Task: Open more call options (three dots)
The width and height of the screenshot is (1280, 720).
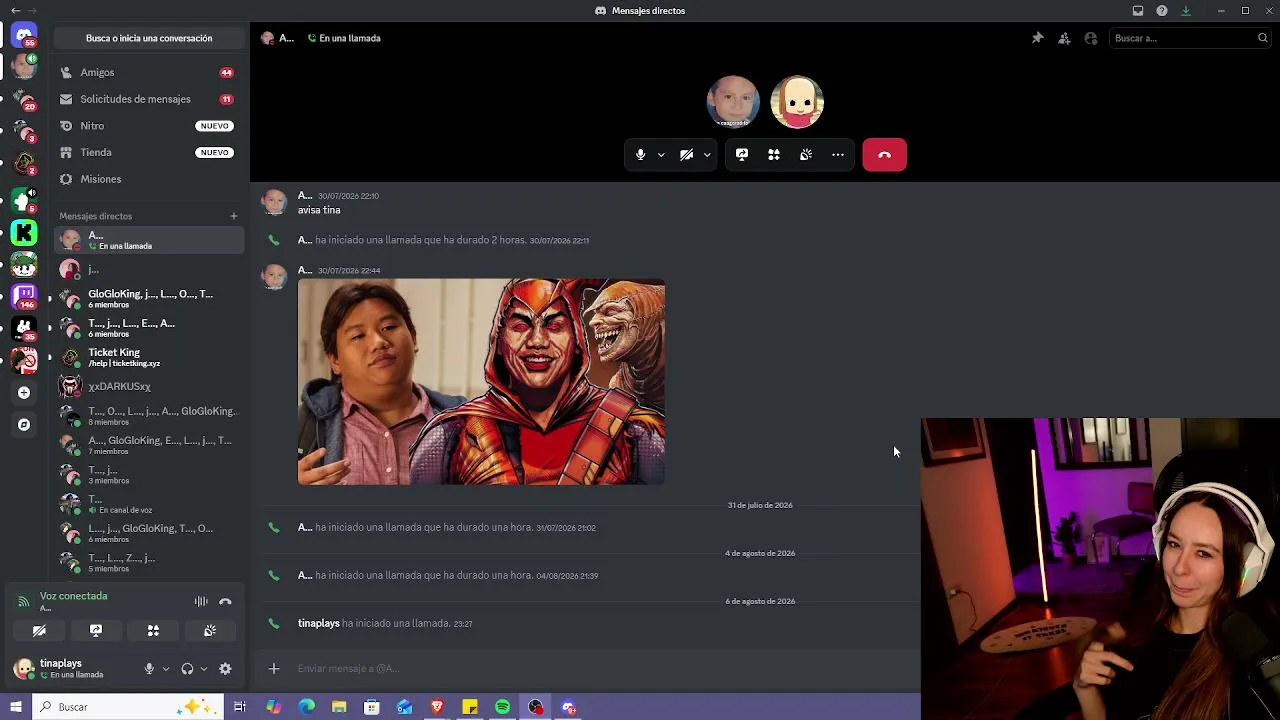Action: pos(838,155)
